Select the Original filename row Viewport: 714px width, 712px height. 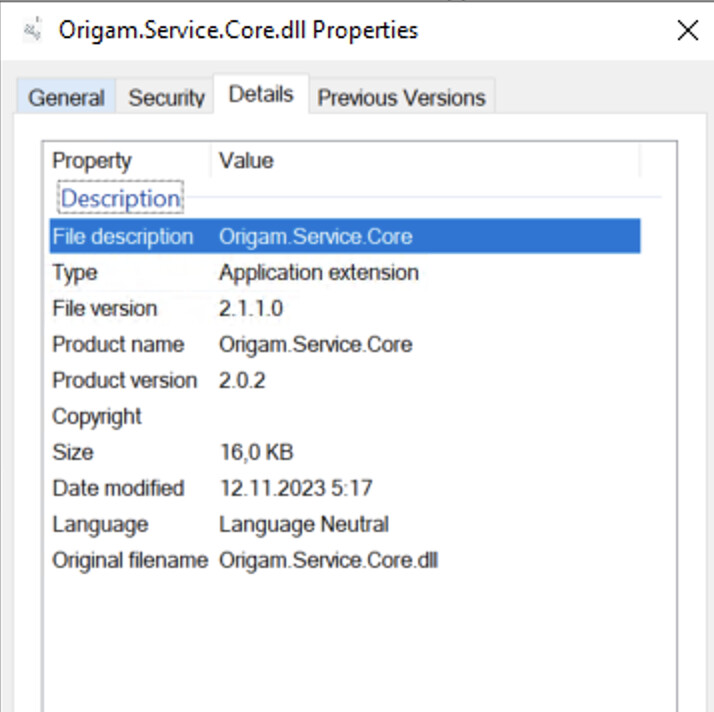click(345, 560)
